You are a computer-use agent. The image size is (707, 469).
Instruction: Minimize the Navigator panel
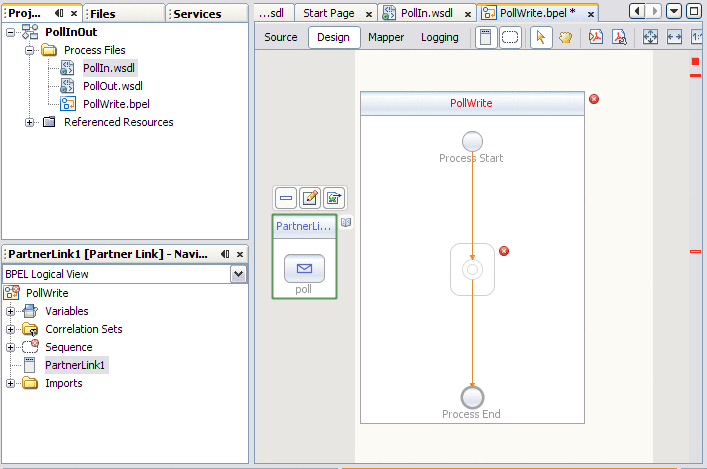coord(225,254)
